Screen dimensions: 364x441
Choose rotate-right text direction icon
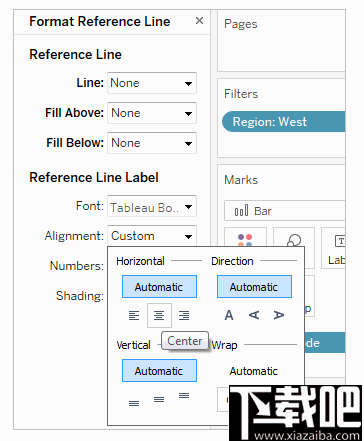tap(279, 315)
